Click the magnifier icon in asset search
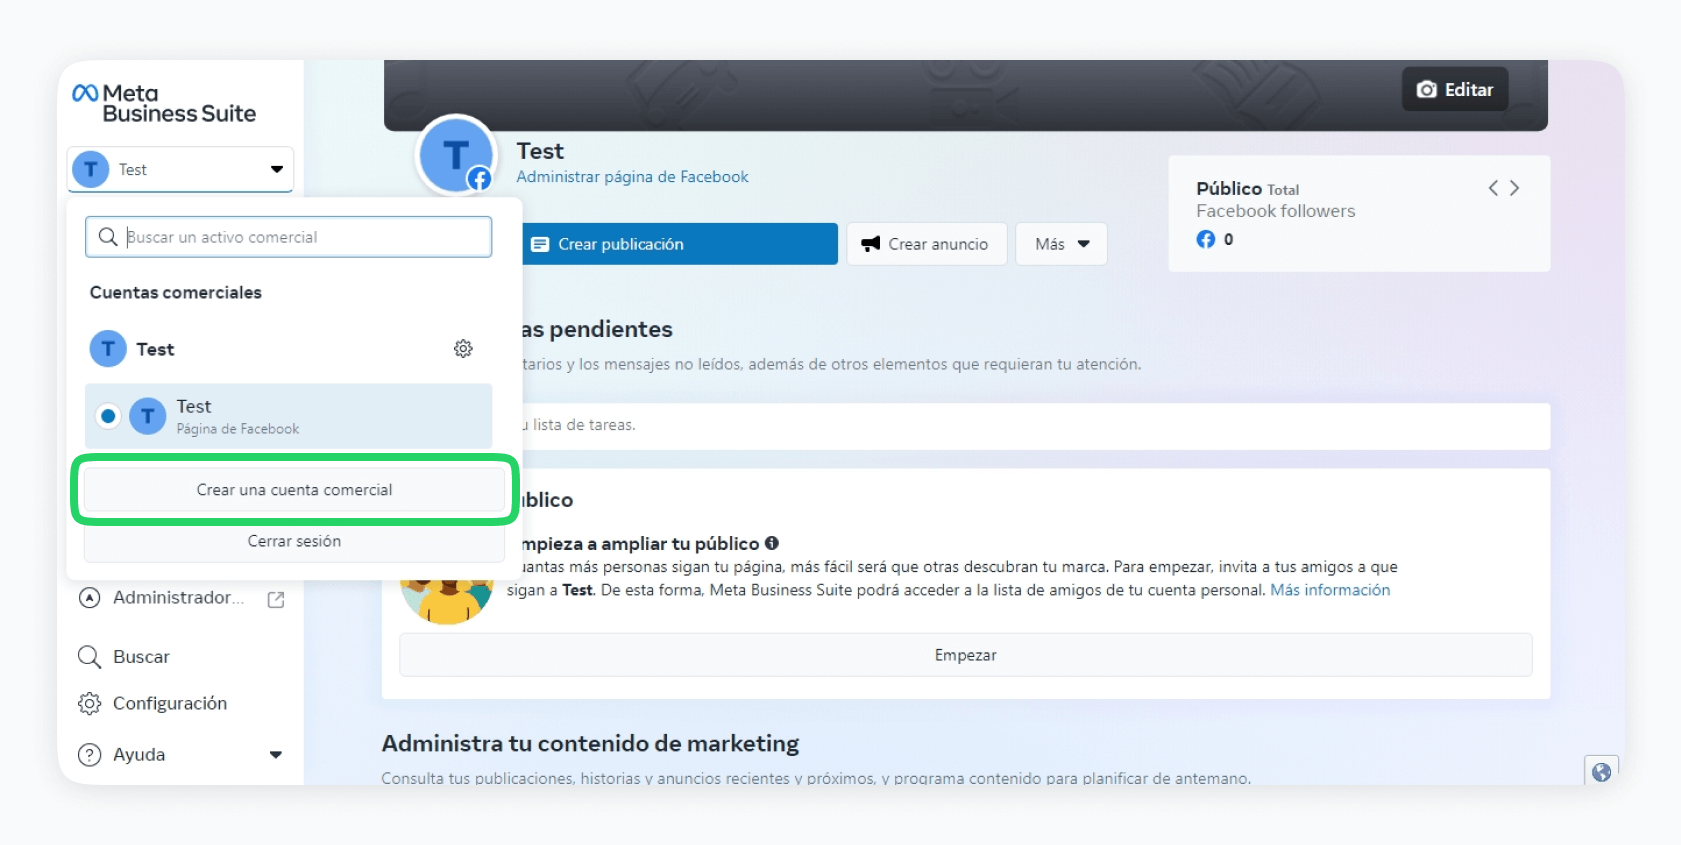This screenshot has height=845, width=1681. (108, 237)
